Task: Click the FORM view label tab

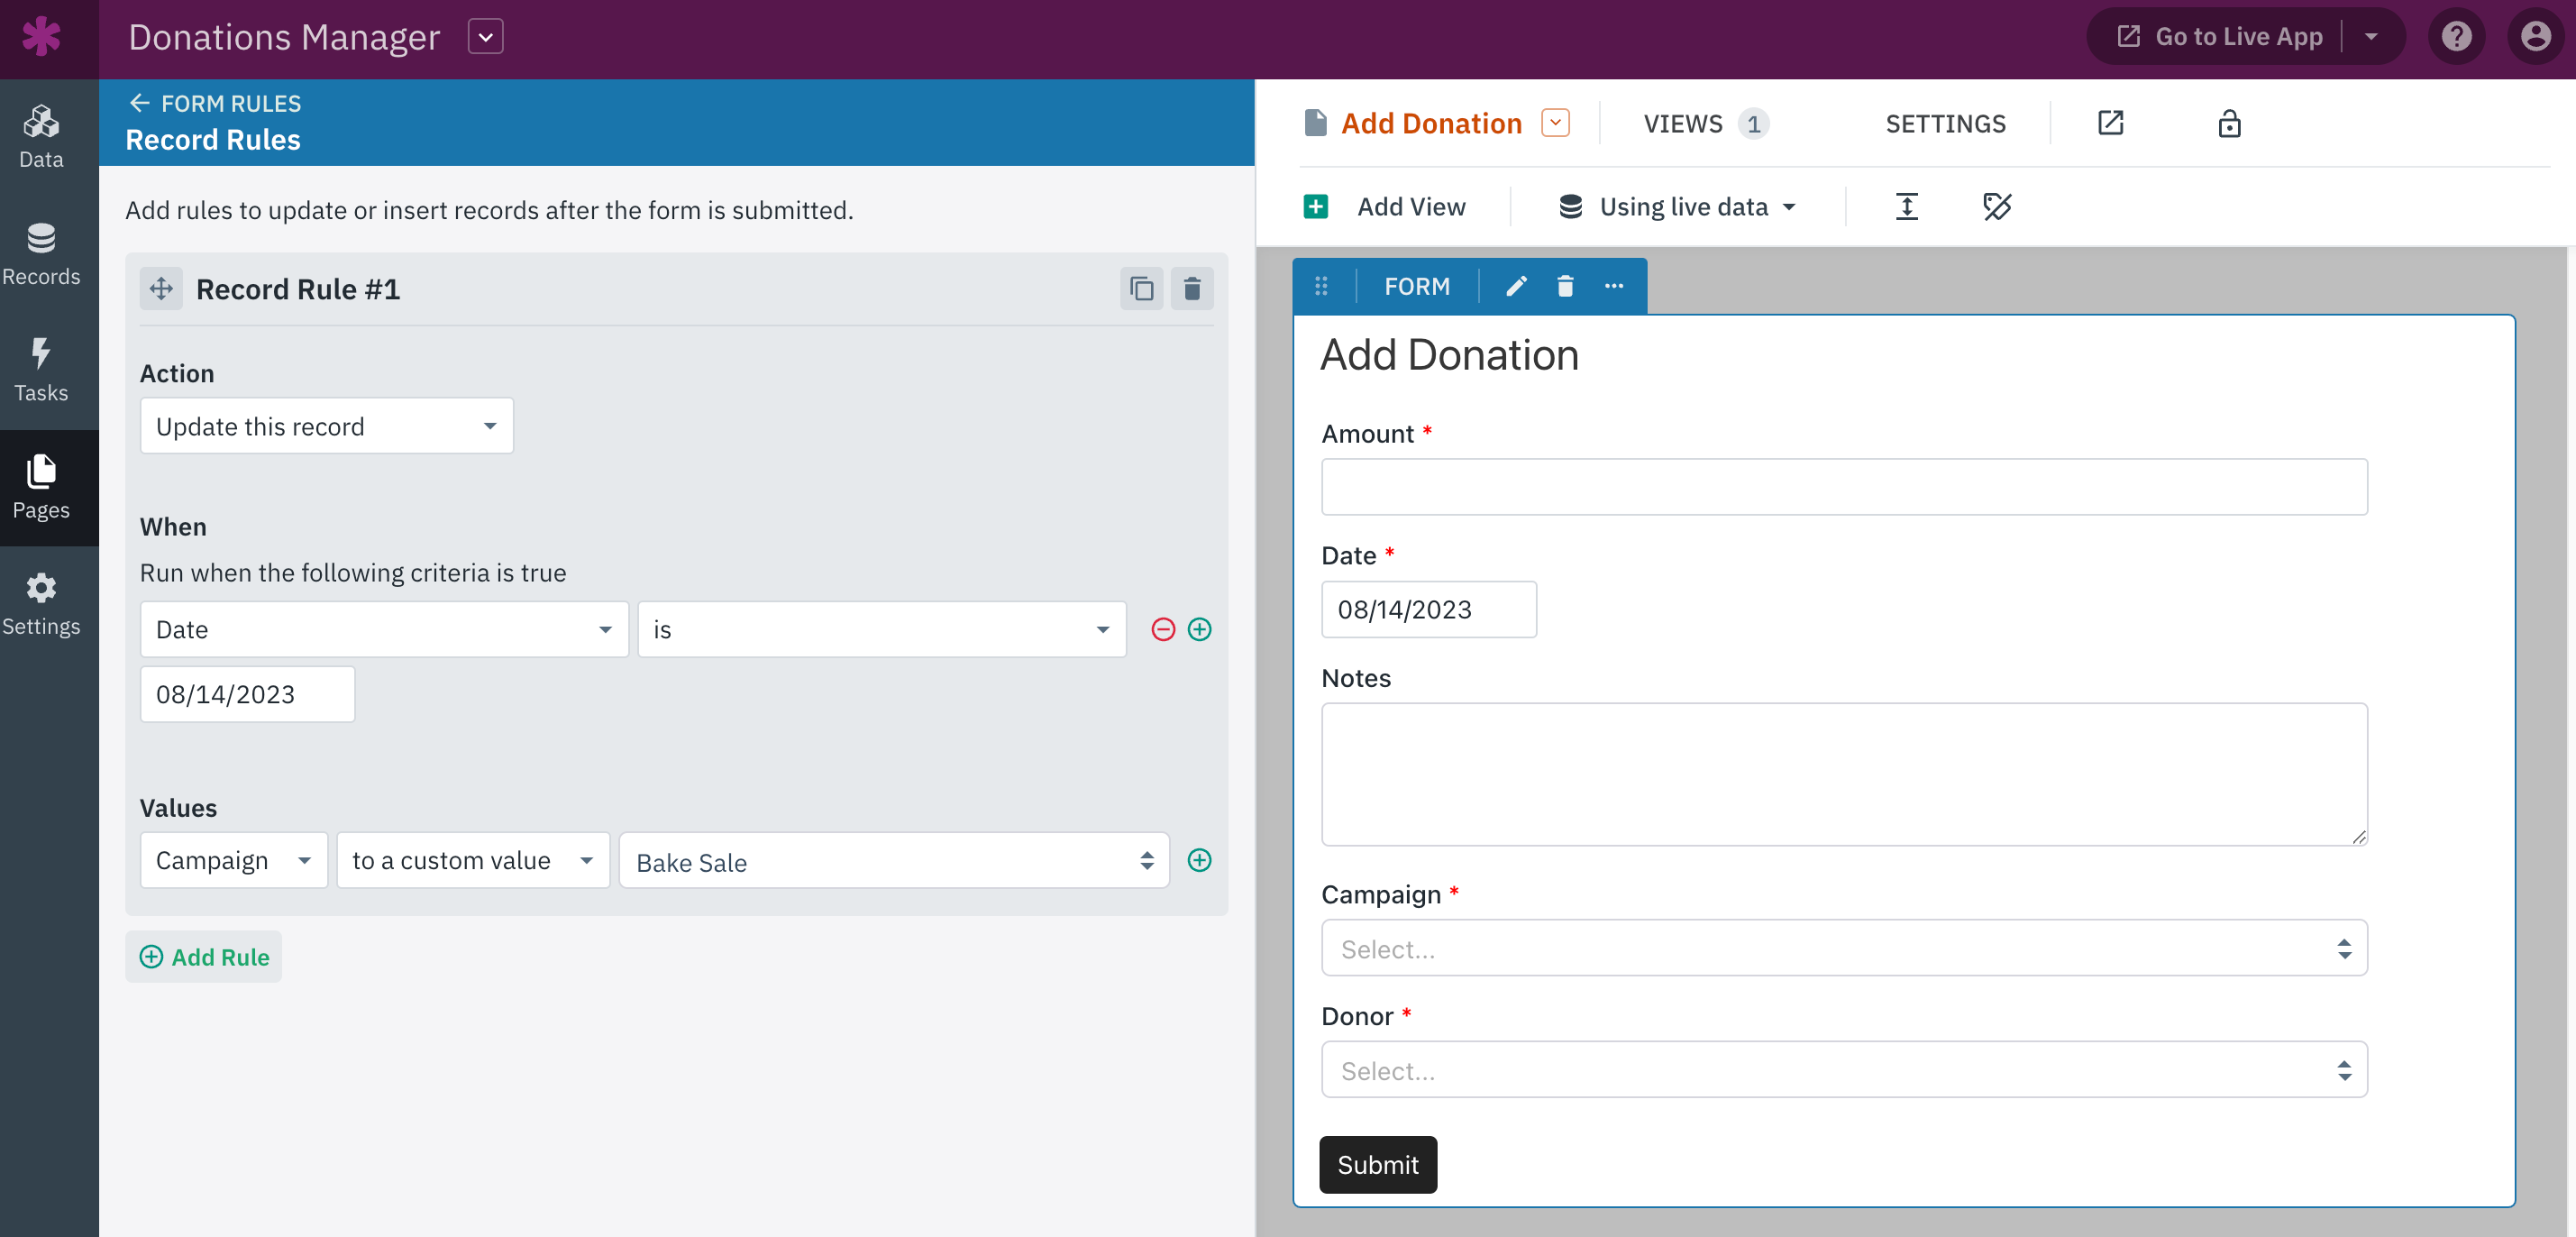Action: point(1417,286)
